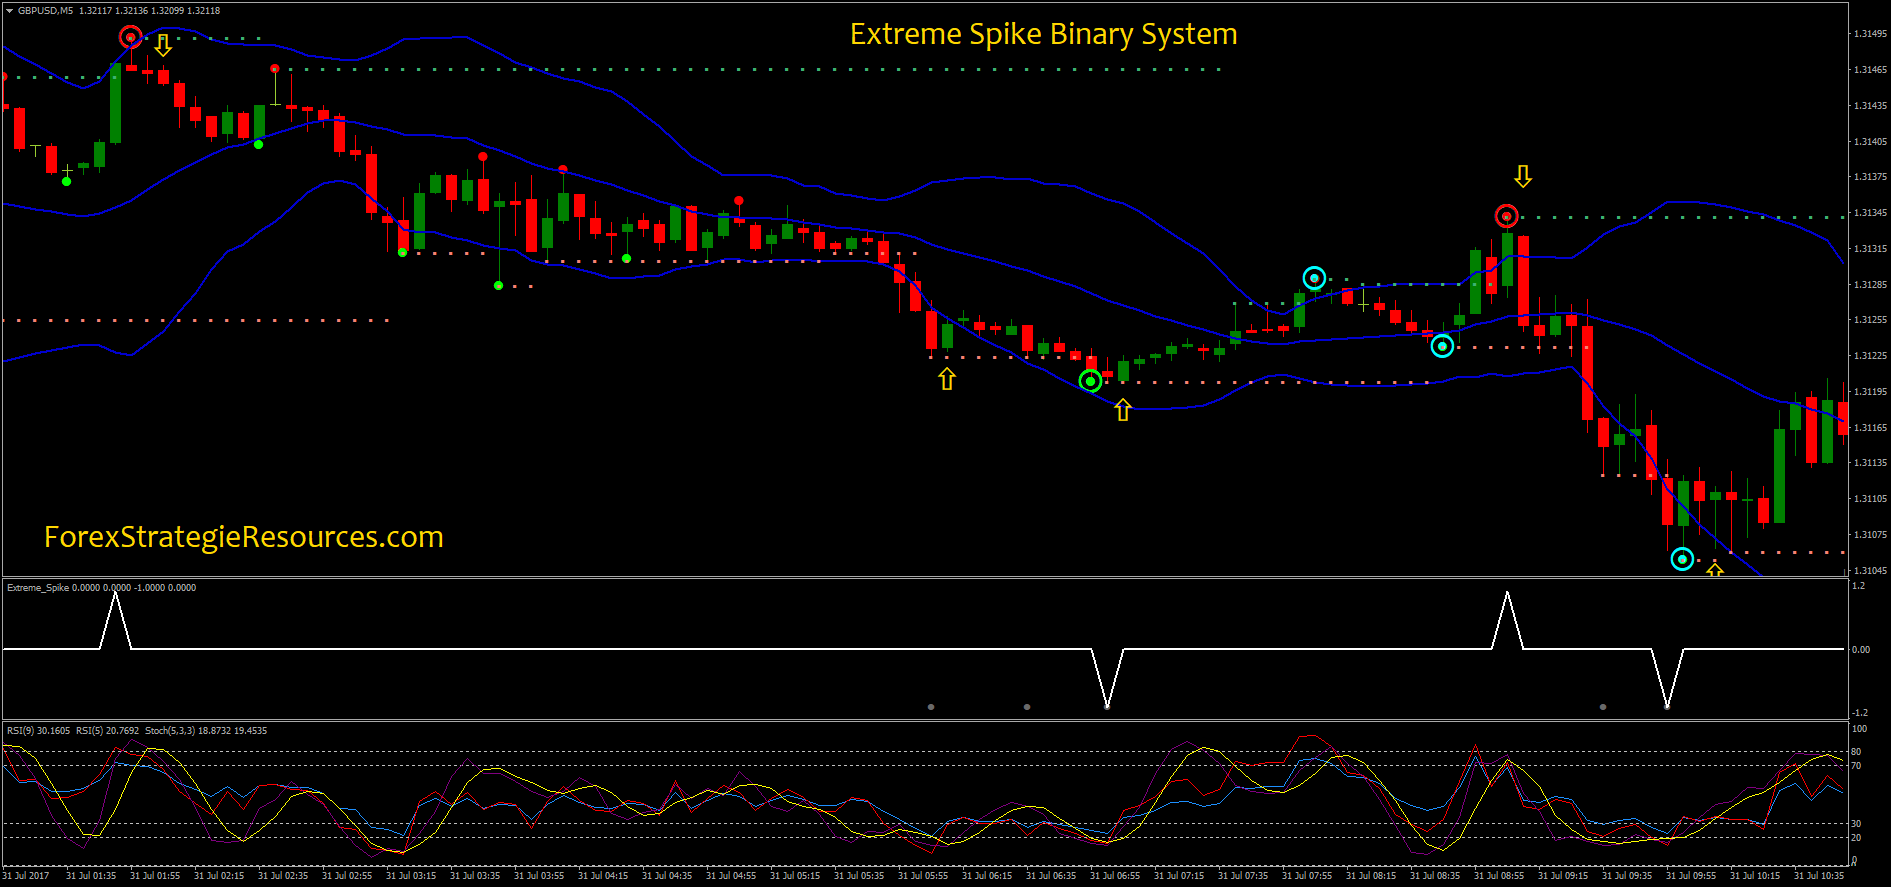Click the 31 Jul 10:35 time label
1891x887 pixels.
click(x=1819, y=876)
